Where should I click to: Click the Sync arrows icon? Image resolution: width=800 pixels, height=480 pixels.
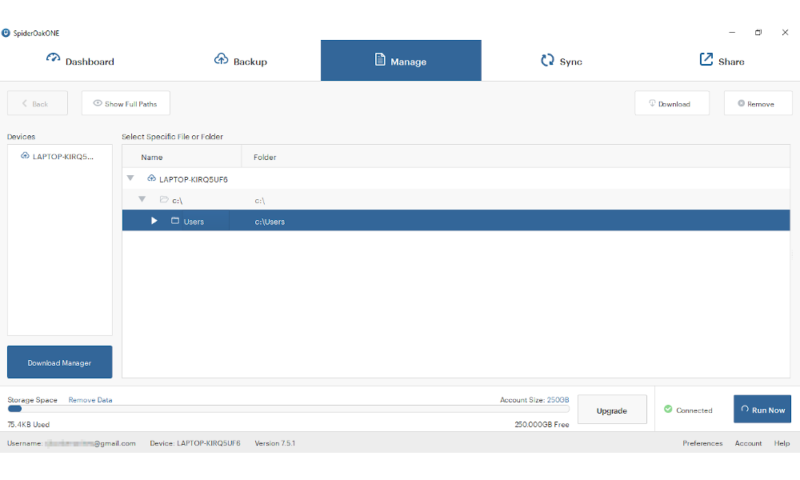tap(547, 60)
